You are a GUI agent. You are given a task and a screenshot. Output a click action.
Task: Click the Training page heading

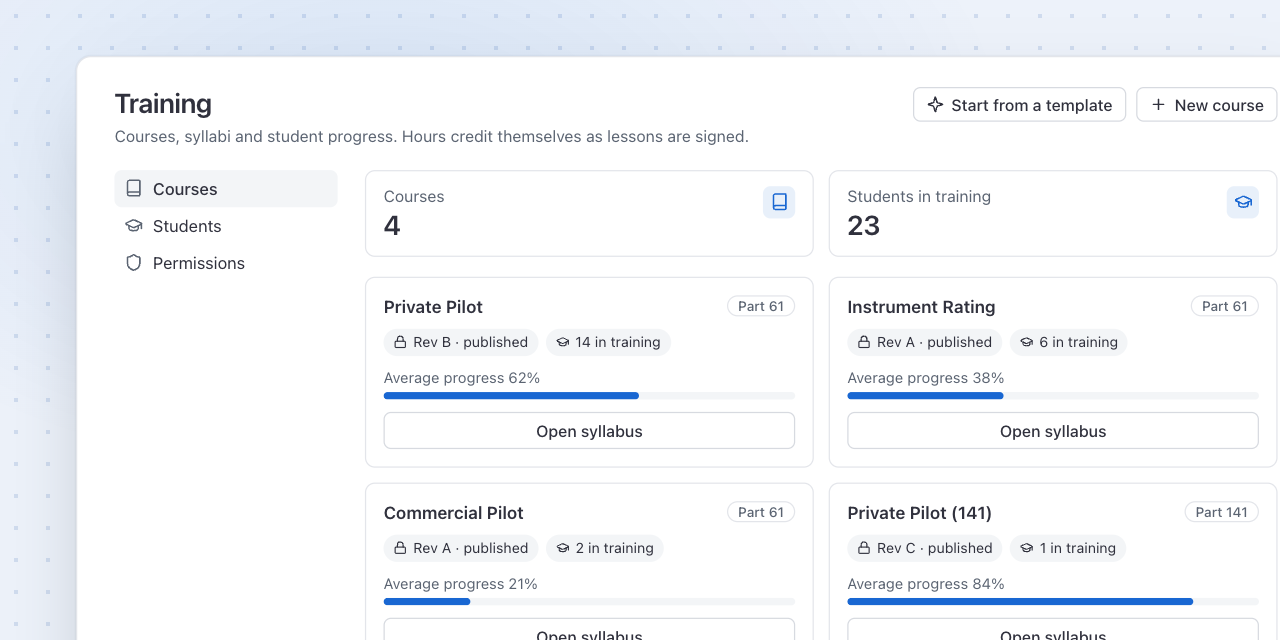click(163, 104)
